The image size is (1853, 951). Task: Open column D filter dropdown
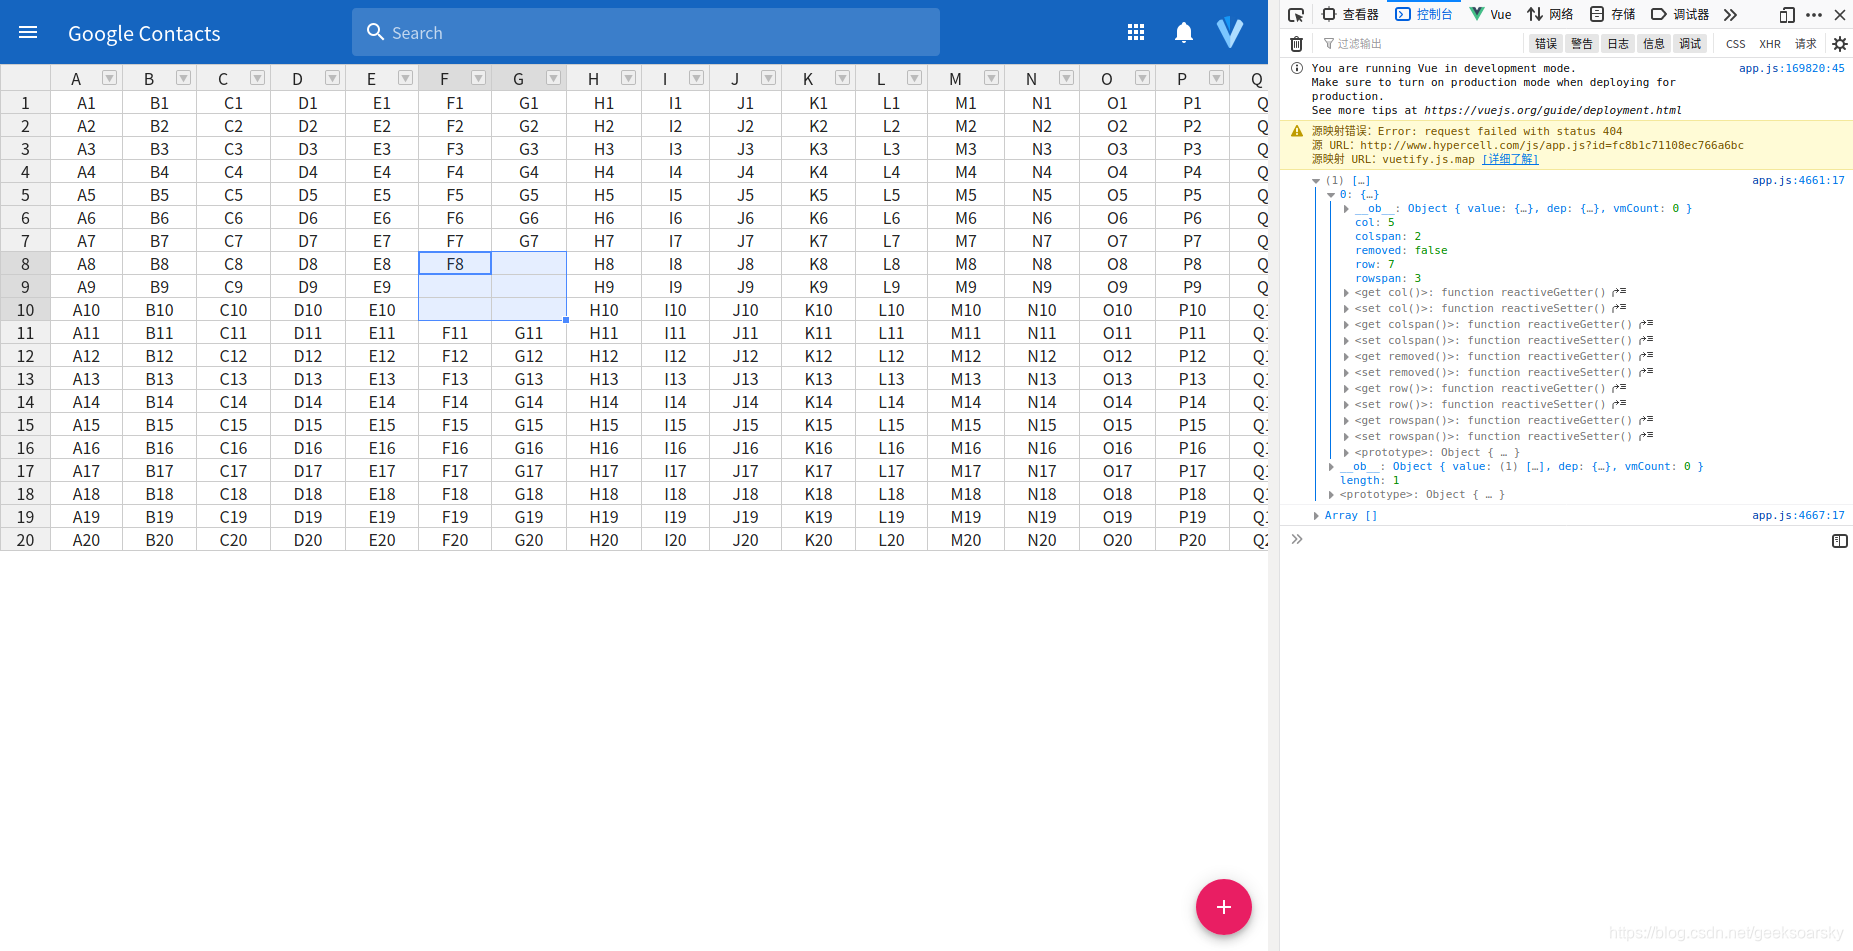332,78
